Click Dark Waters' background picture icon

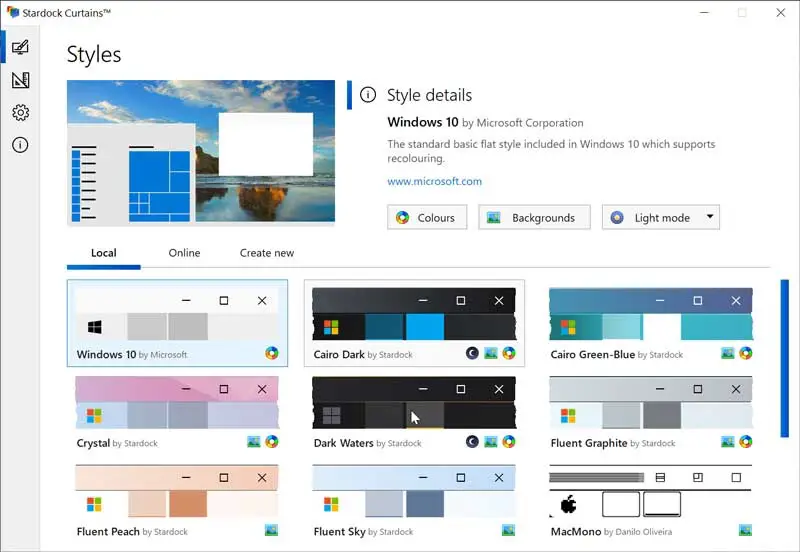[x=490, y=442]
